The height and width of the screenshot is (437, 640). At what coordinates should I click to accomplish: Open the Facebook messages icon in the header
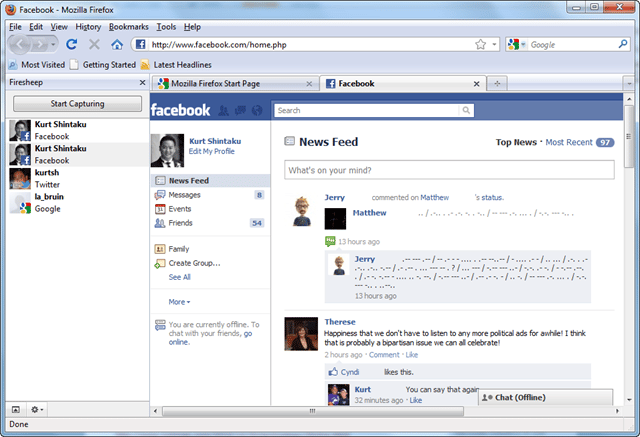[x=240, y=110]
